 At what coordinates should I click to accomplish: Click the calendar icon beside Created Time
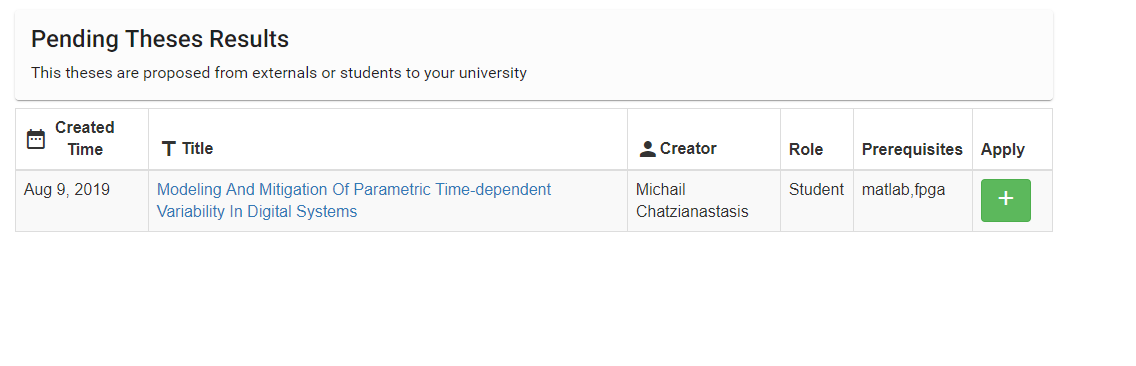click(x=36, y=139)
